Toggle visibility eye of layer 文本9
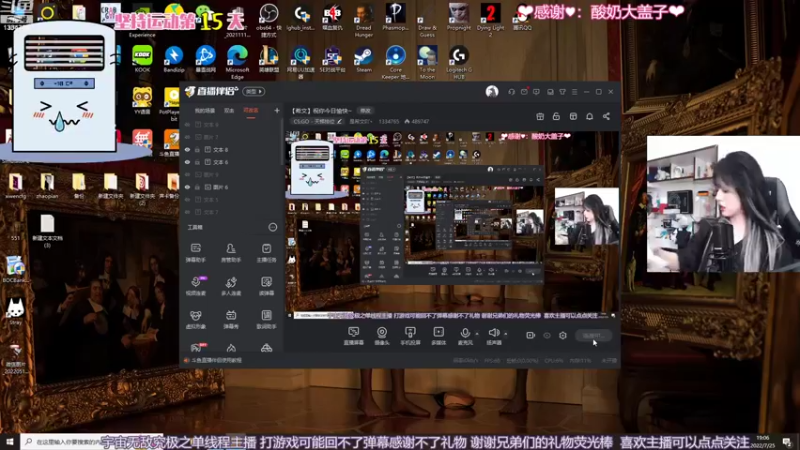The width and height of the screenshot is (800, 450). [187, 124]
